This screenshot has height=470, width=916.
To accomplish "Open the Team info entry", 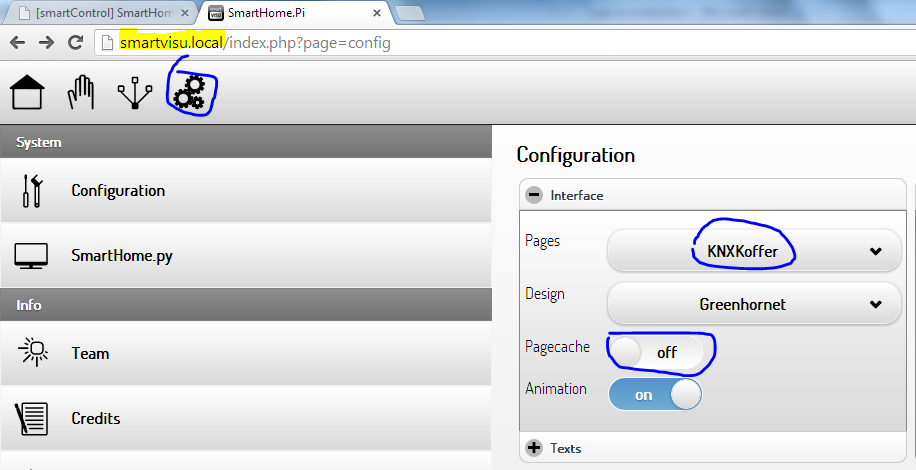I will pyautogui.click(x=246, y=353).
